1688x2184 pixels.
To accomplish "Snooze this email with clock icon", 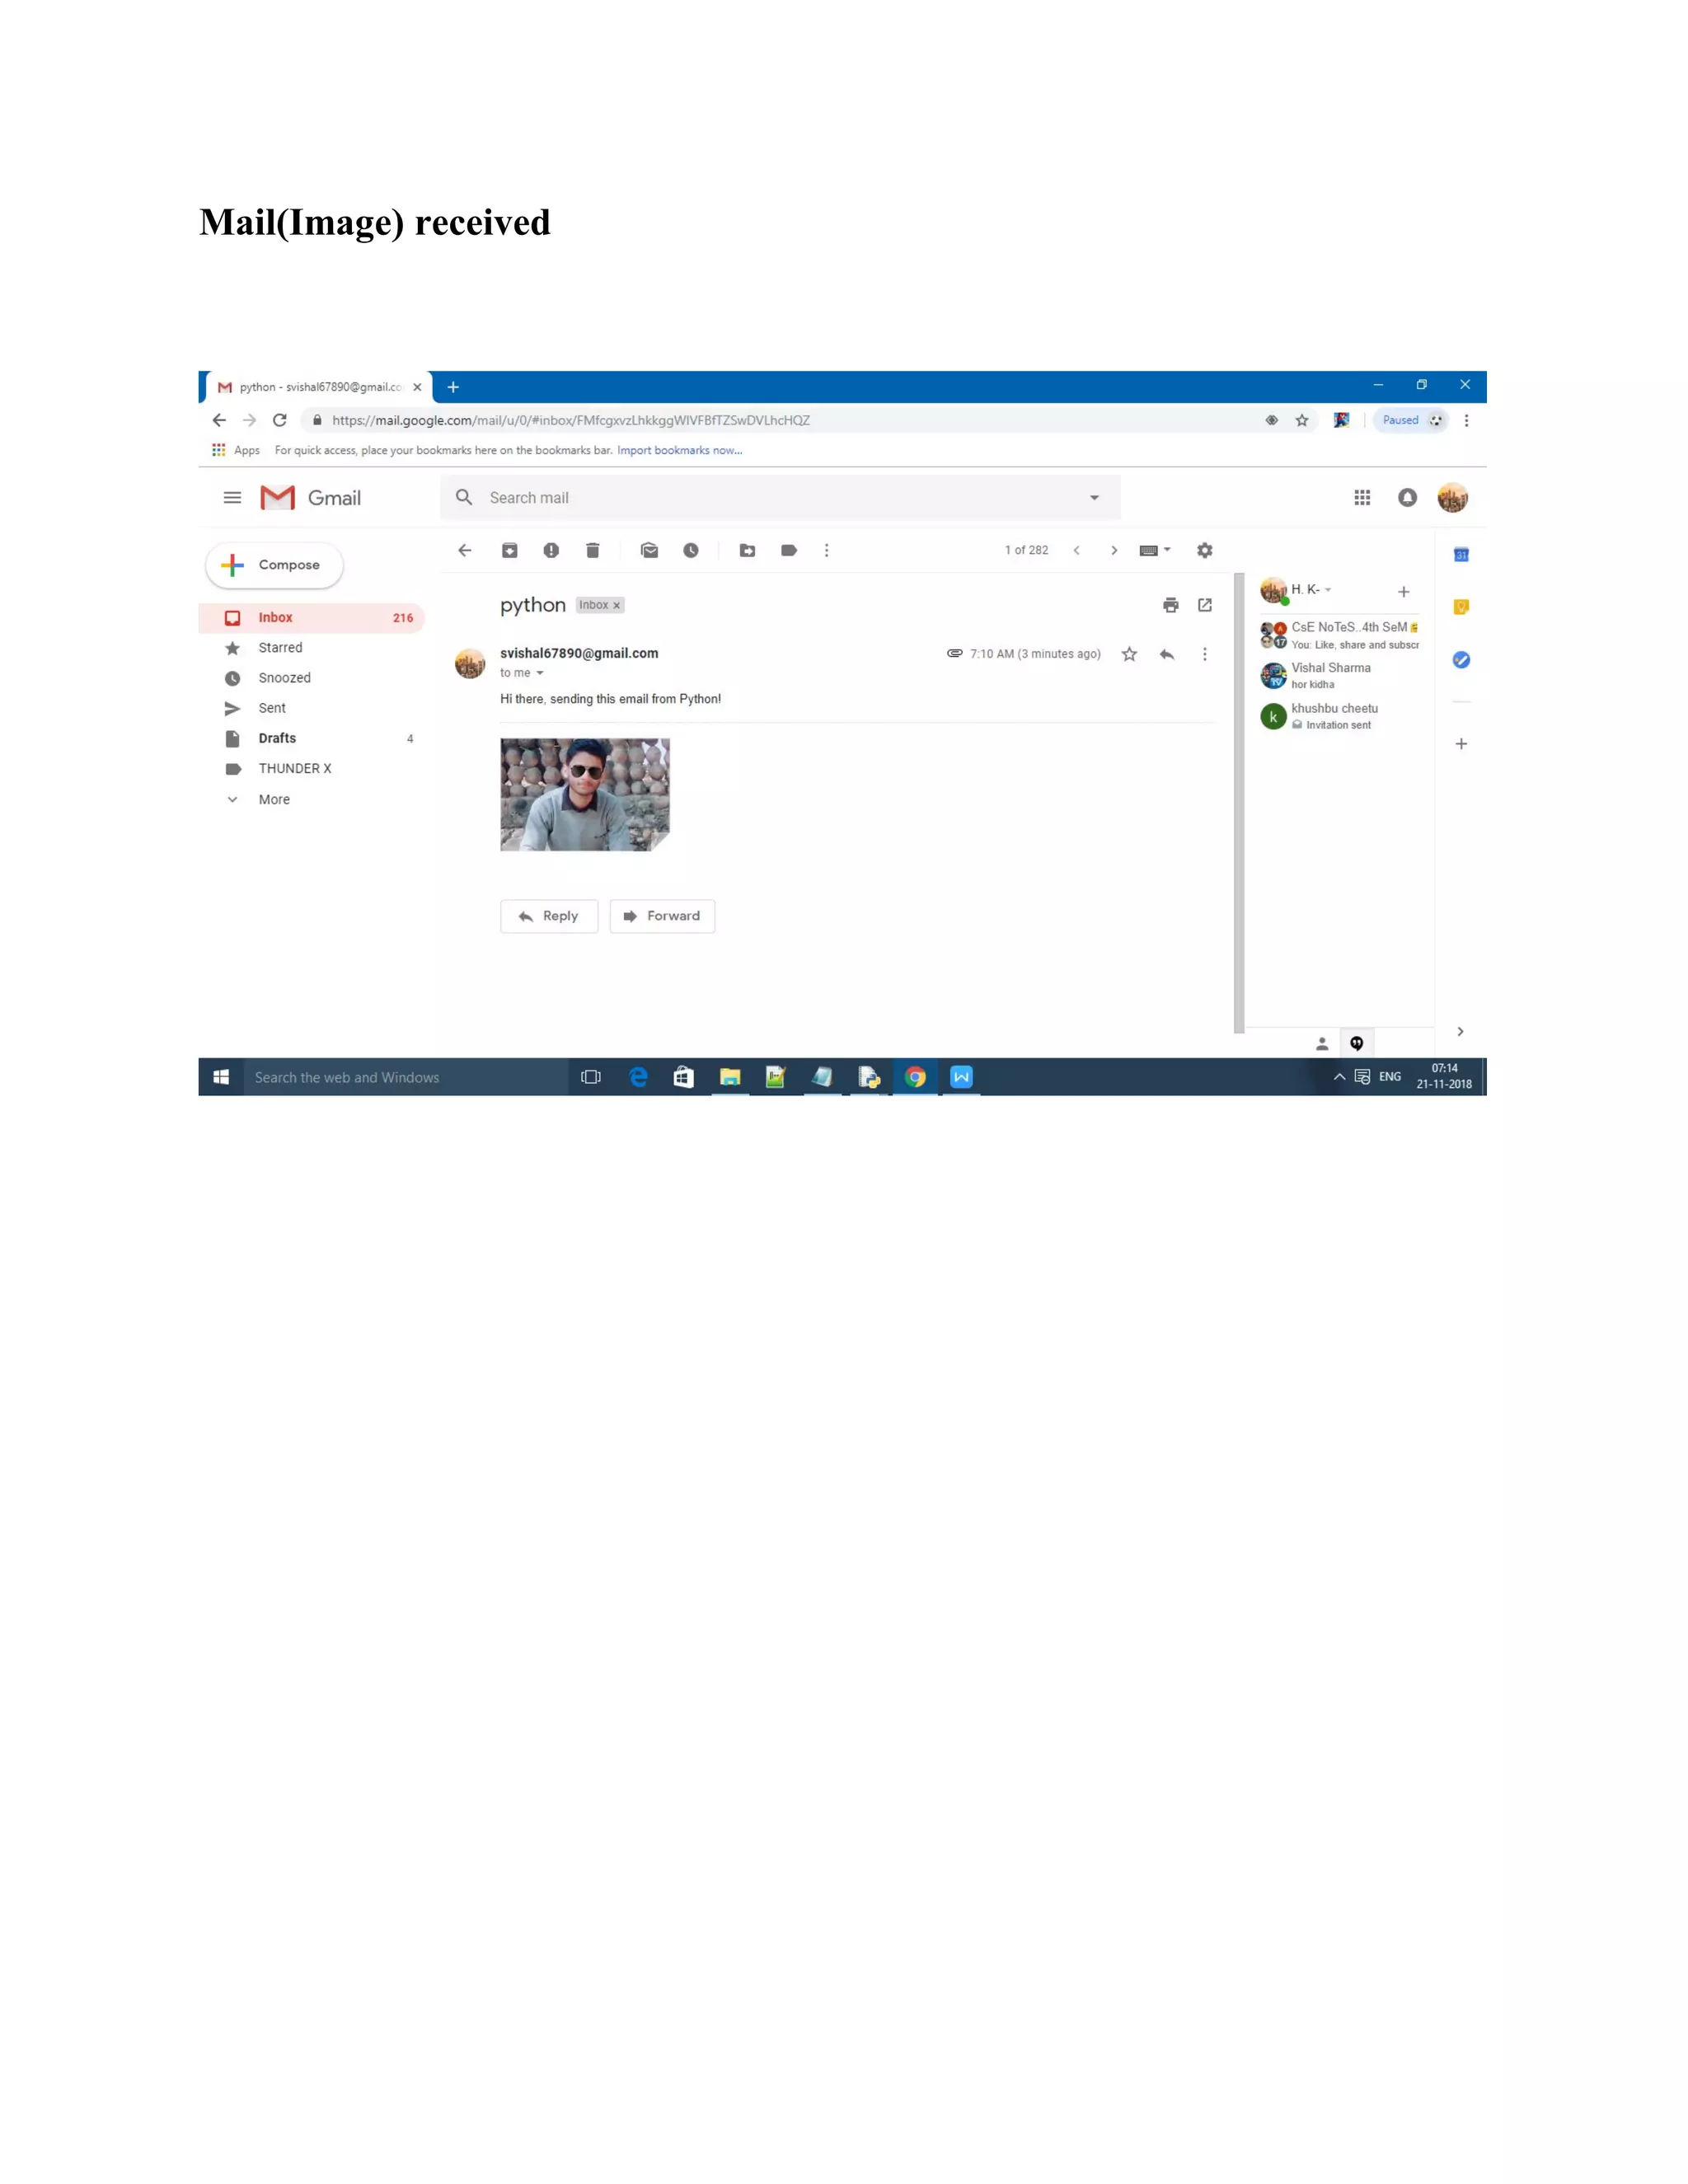I will coord(691,550).
